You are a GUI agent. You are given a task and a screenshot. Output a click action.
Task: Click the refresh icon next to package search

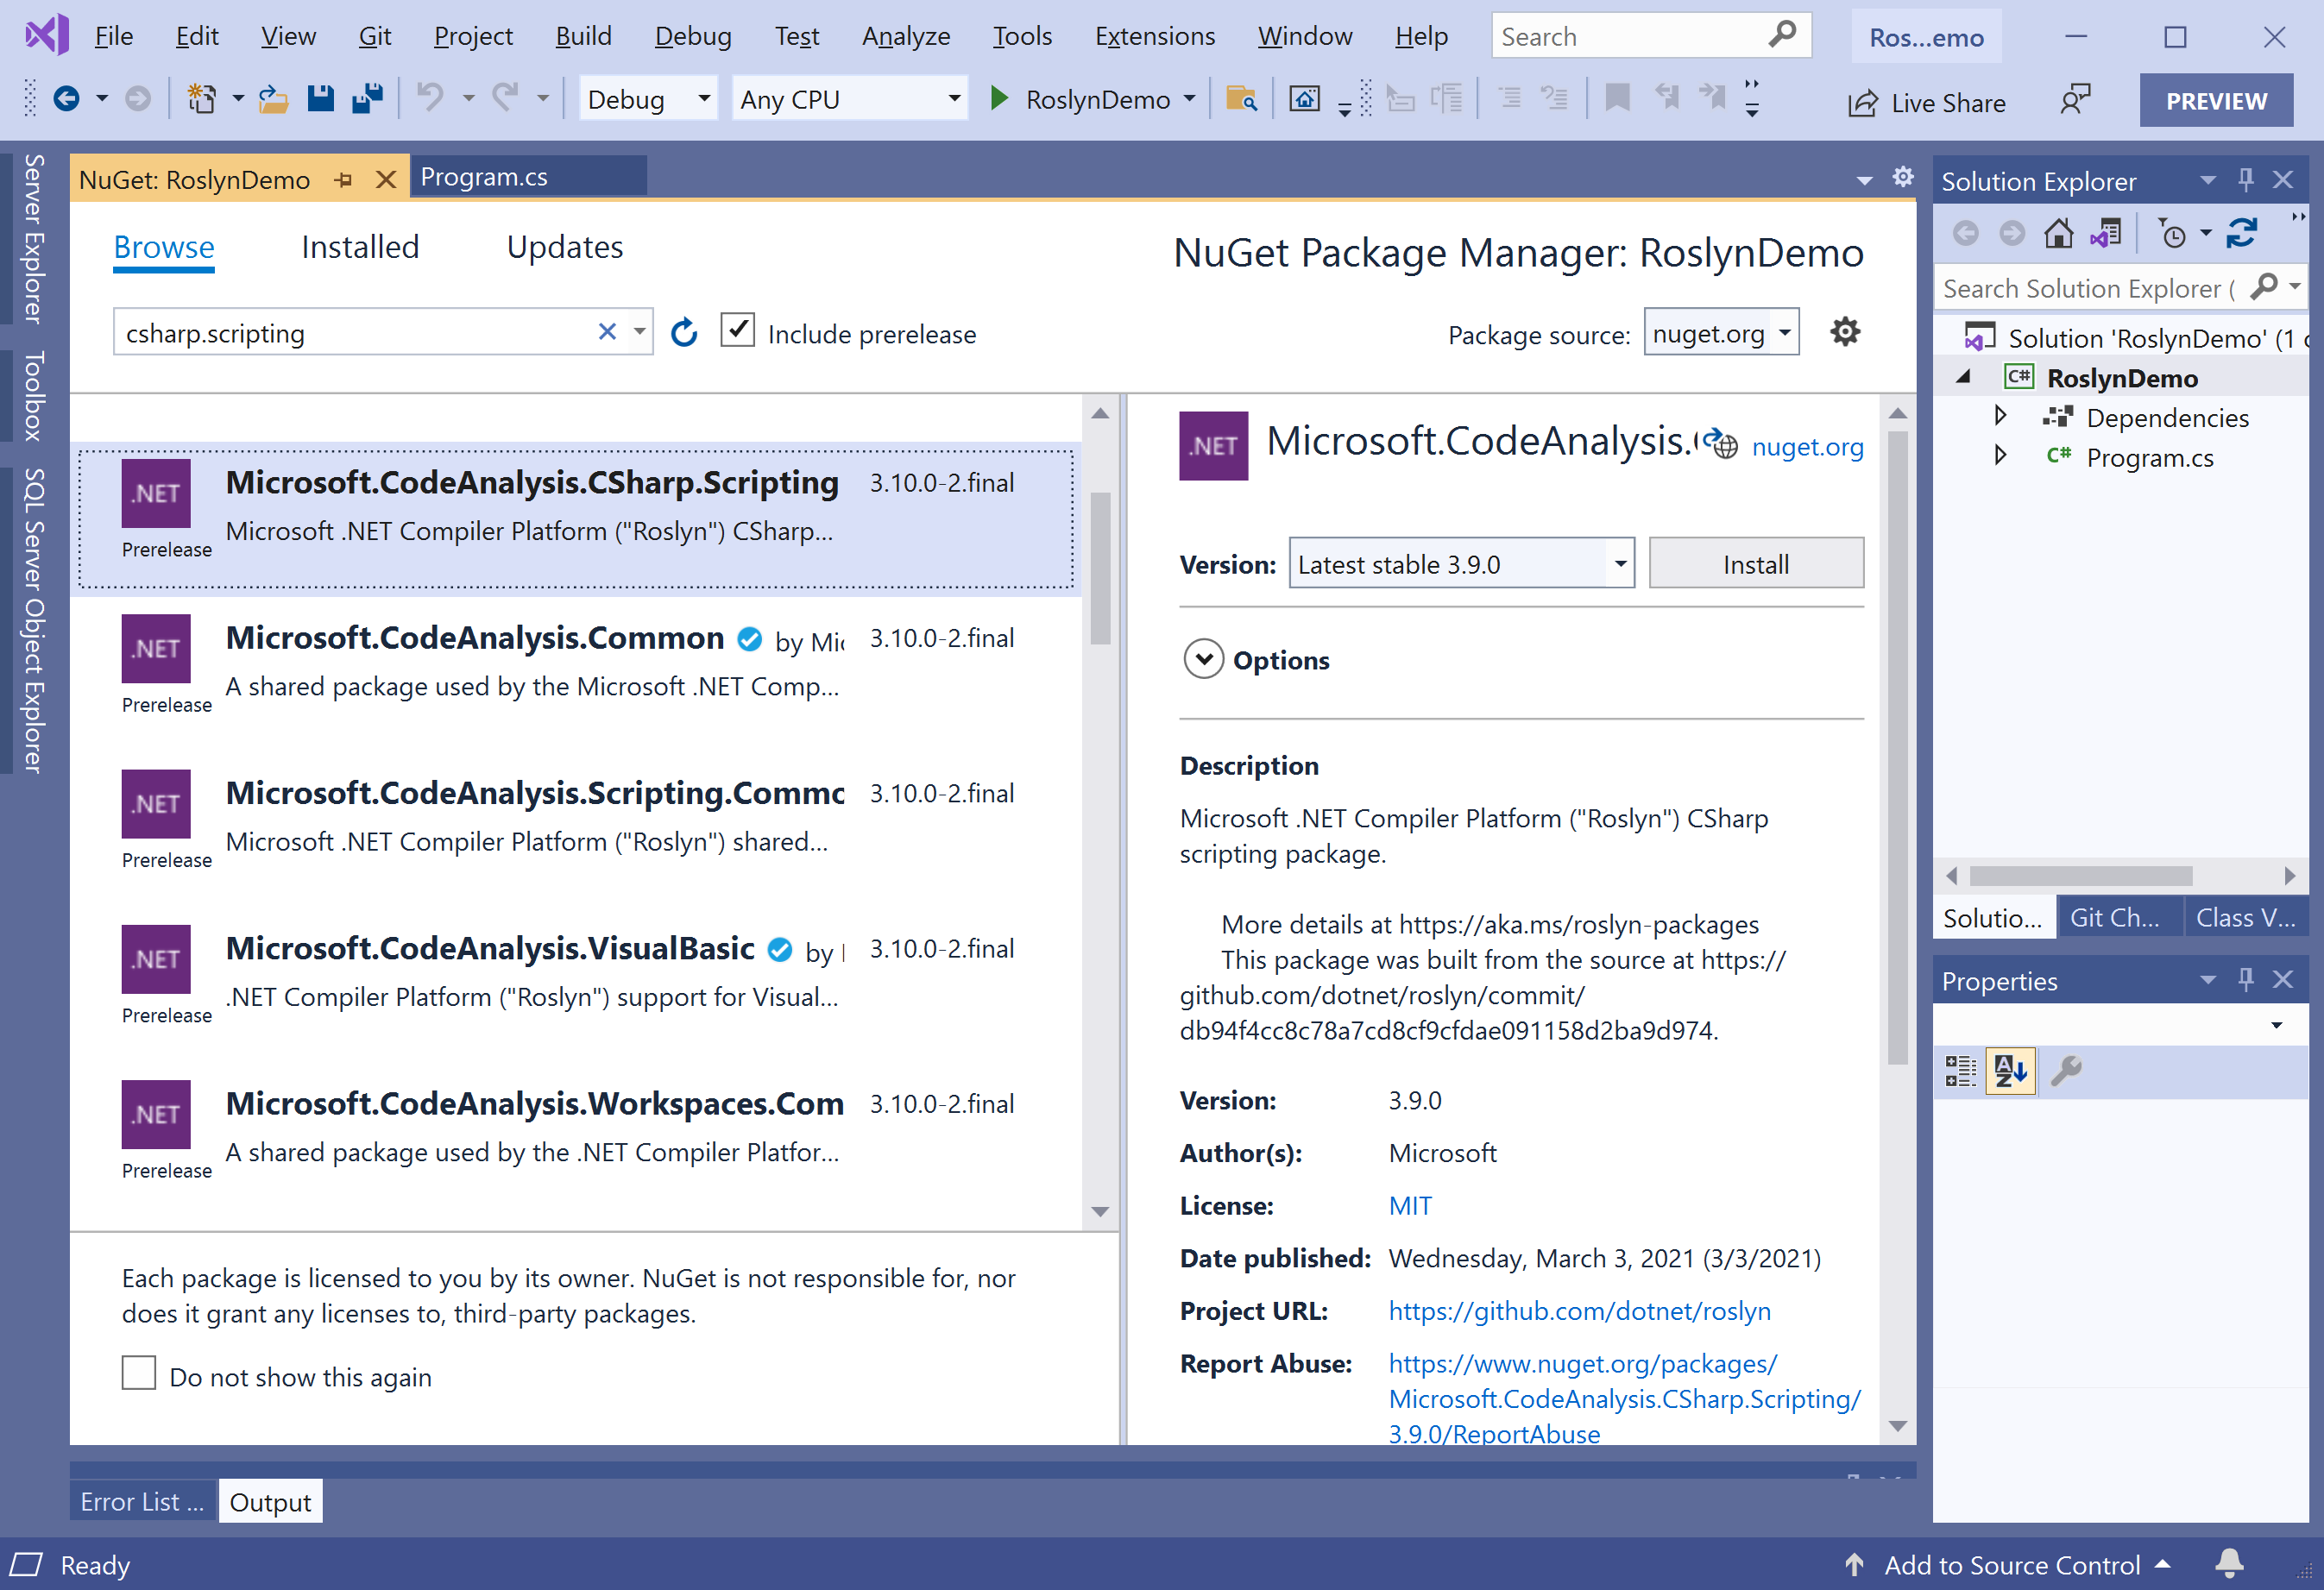click(x=684, y=333)
